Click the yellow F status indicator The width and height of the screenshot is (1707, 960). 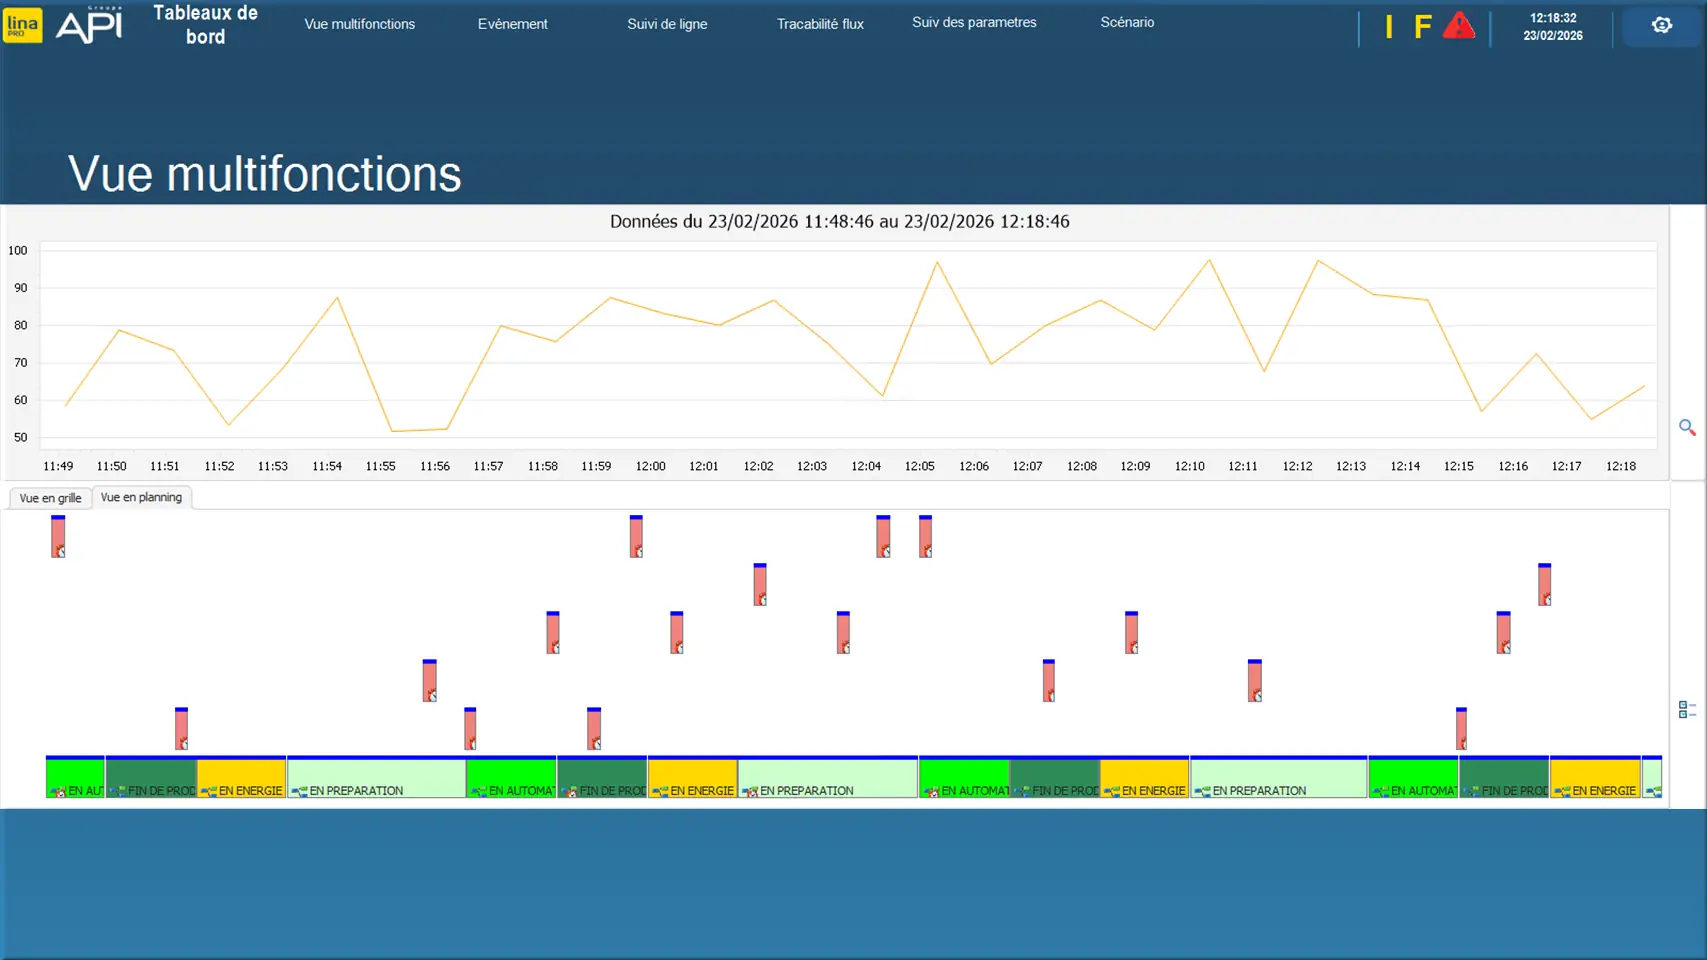pyautogui.click(x=1422, y=27)
